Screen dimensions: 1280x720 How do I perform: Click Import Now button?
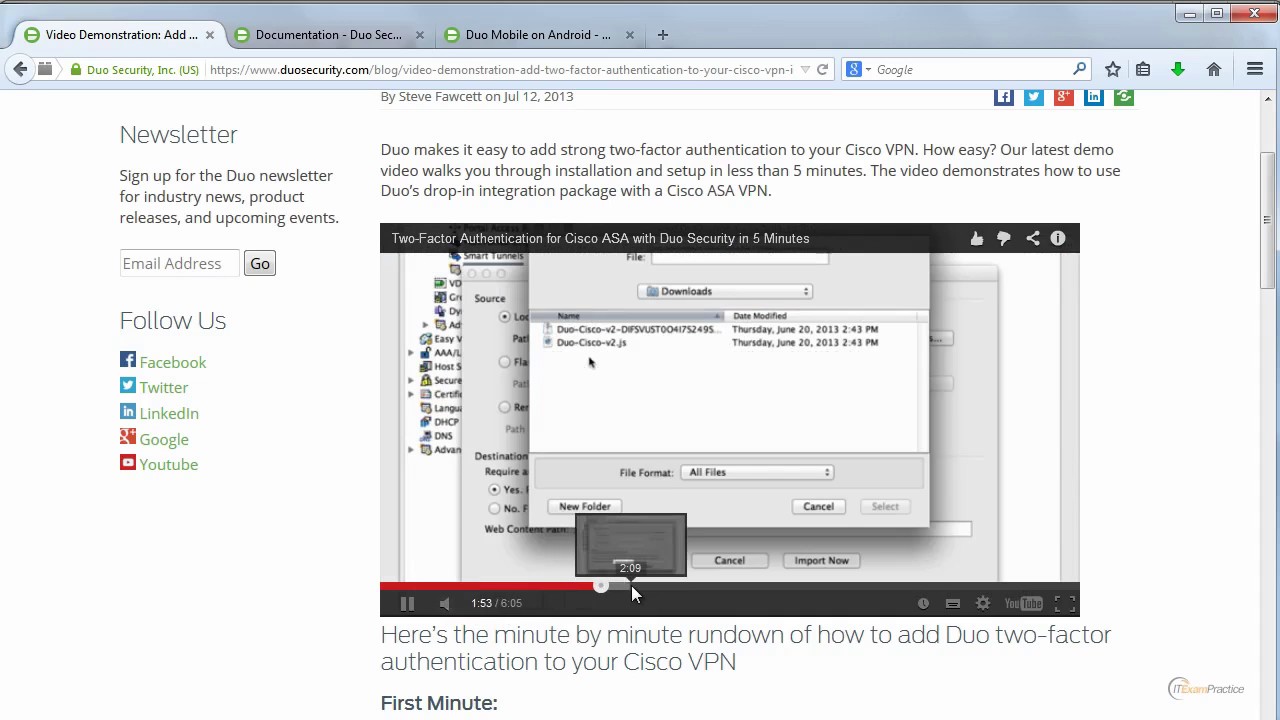pos(821,560)
